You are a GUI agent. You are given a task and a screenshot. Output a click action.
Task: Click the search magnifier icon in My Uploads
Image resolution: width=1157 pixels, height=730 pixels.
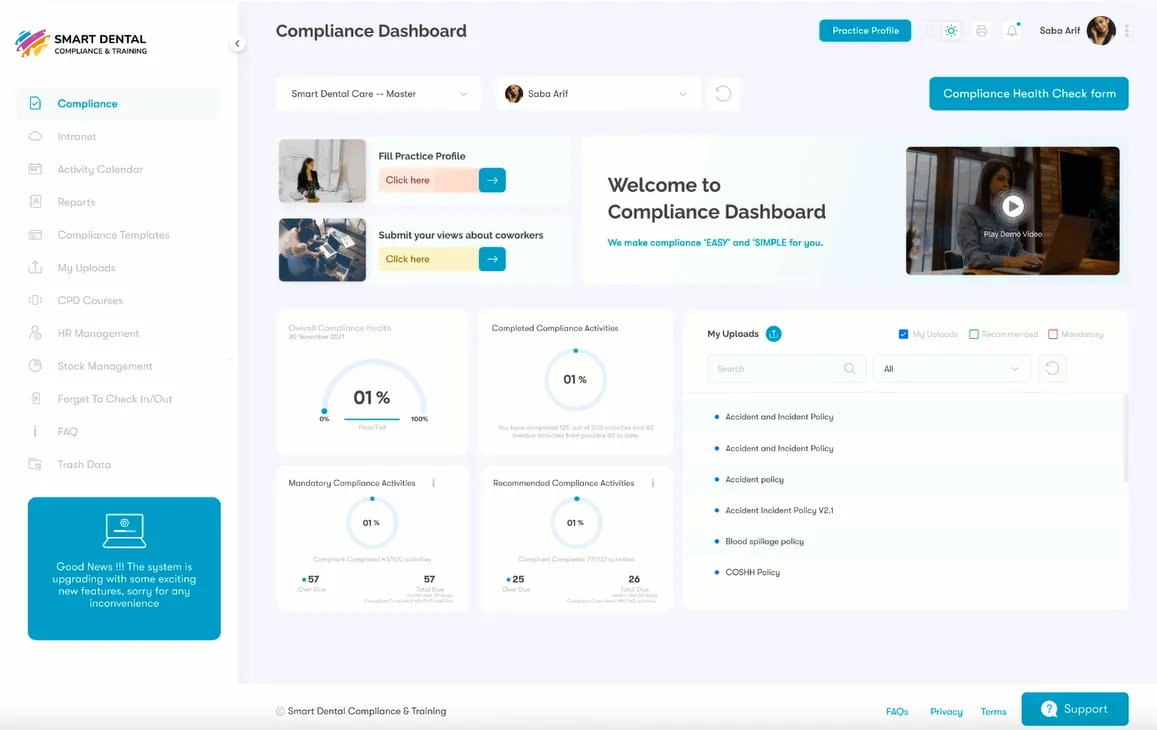pyautogui.click(x=849, y=368)
